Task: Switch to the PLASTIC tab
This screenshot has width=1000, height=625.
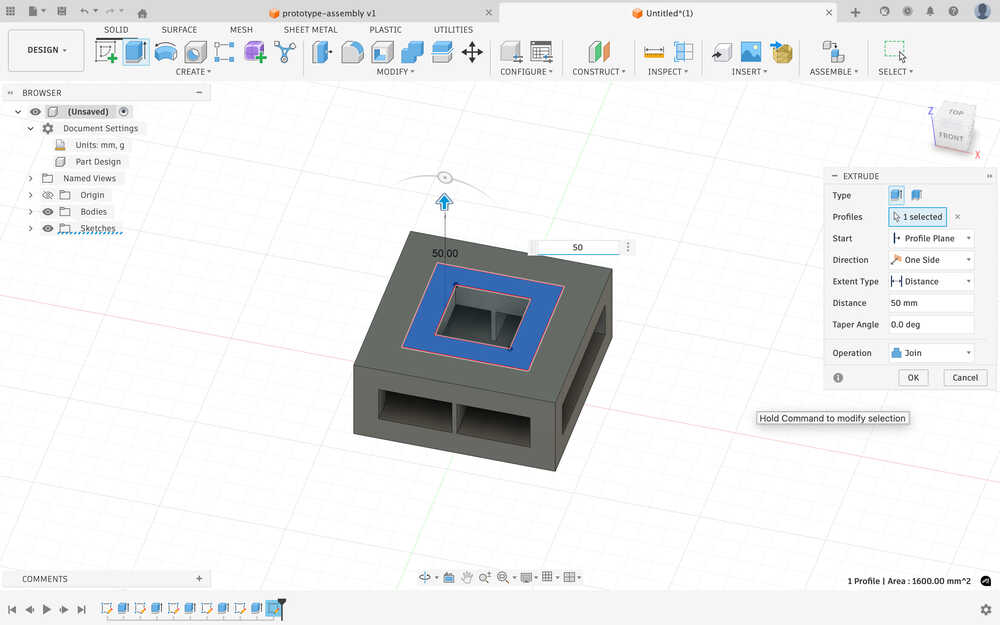Action: coord(385,29)
